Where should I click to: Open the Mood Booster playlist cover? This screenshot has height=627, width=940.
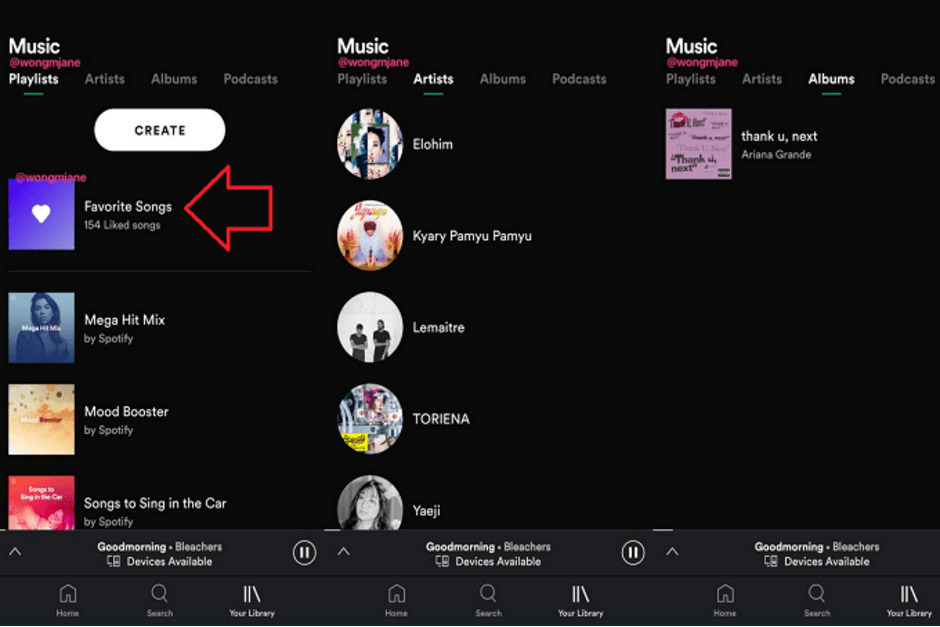click(x=41, y=420)
